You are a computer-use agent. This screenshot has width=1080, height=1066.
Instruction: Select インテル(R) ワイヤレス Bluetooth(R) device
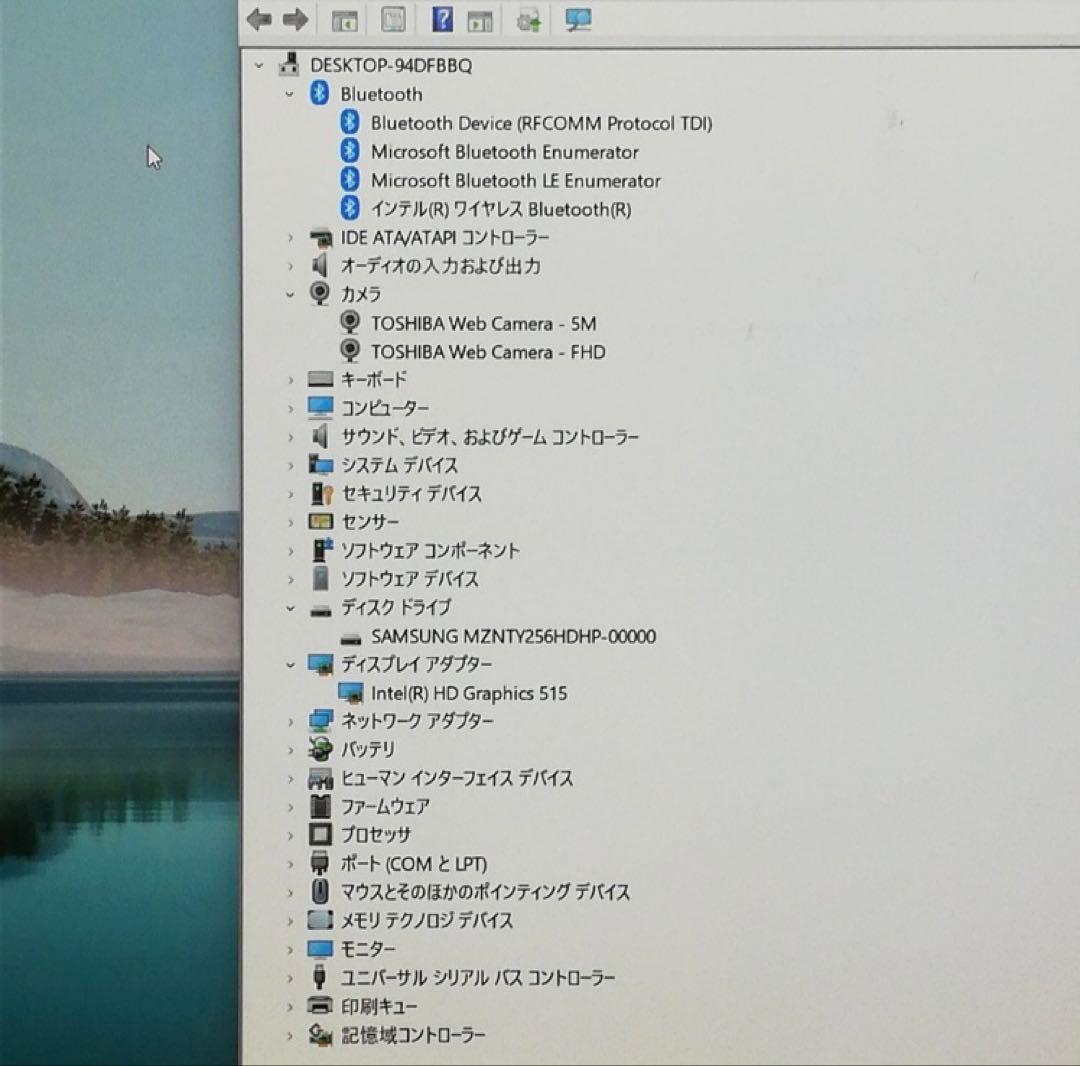[x=501, y=209]
